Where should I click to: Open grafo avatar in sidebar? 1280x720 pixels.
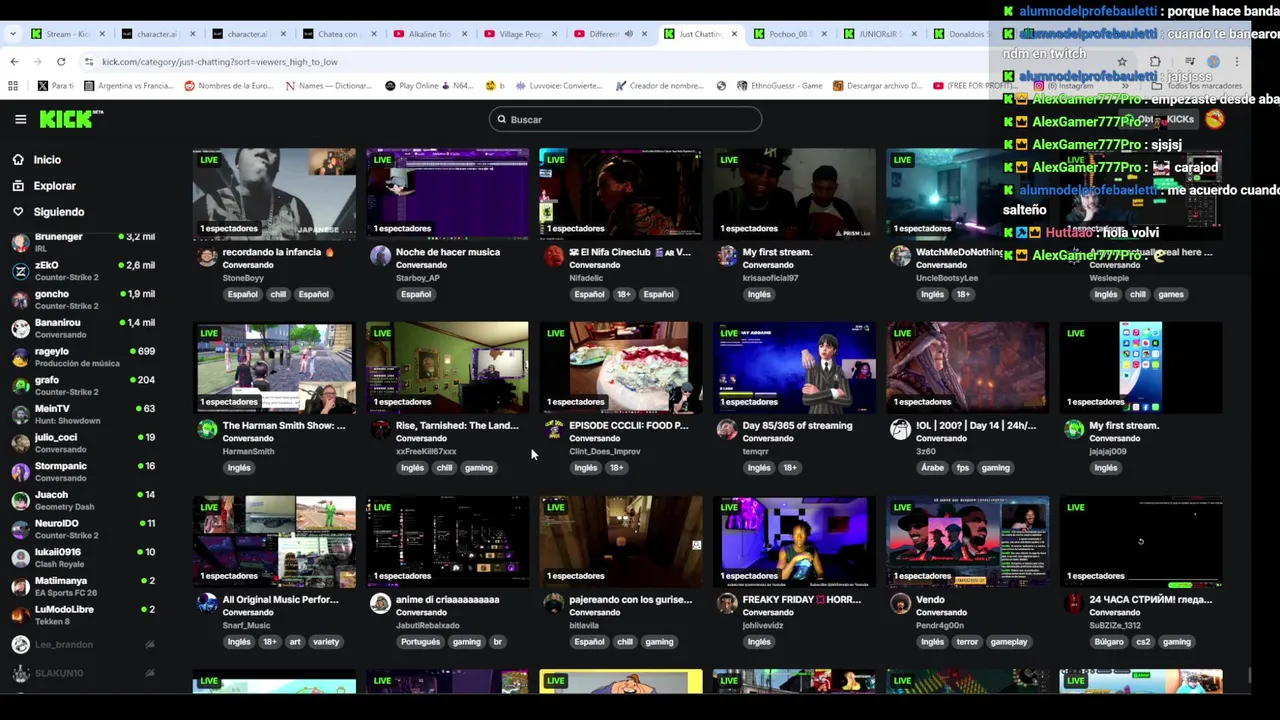(20, 386)
